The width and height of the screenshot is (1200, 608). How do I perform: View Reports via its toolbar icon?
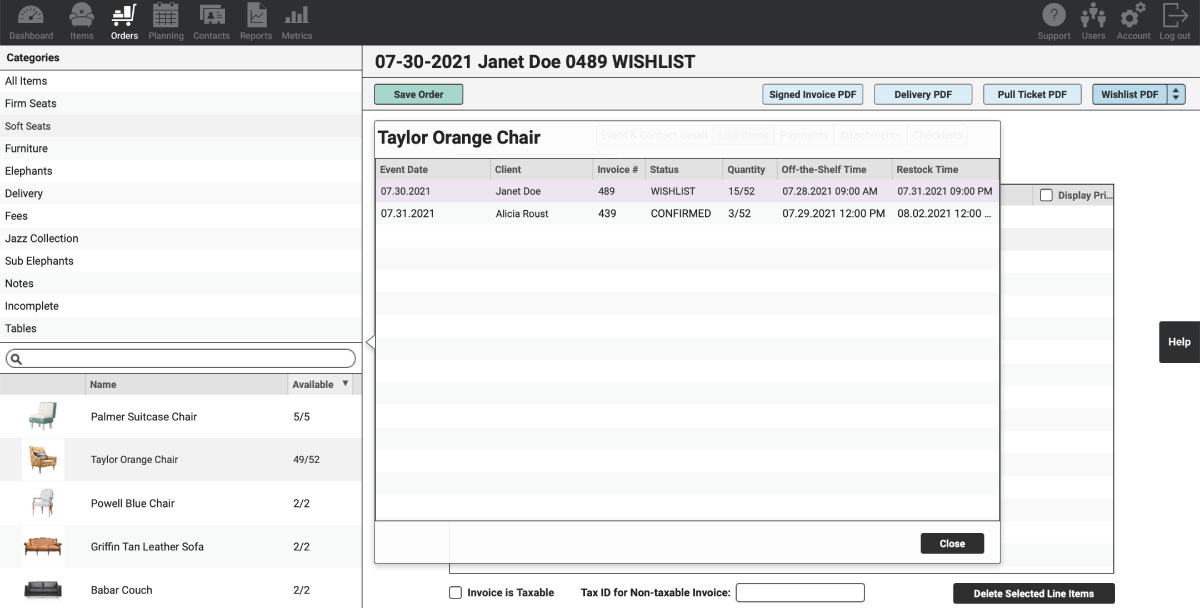[255, 20]
